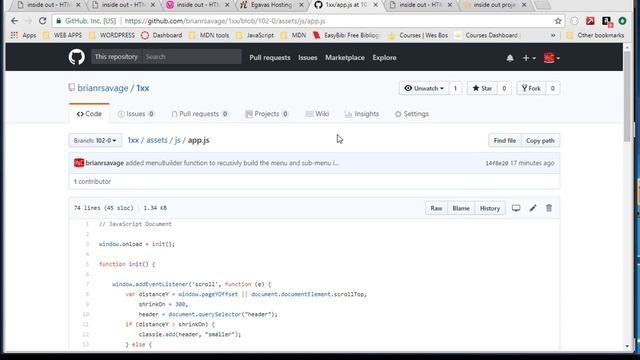Click Pull requests in top navigation

point(270,58)
